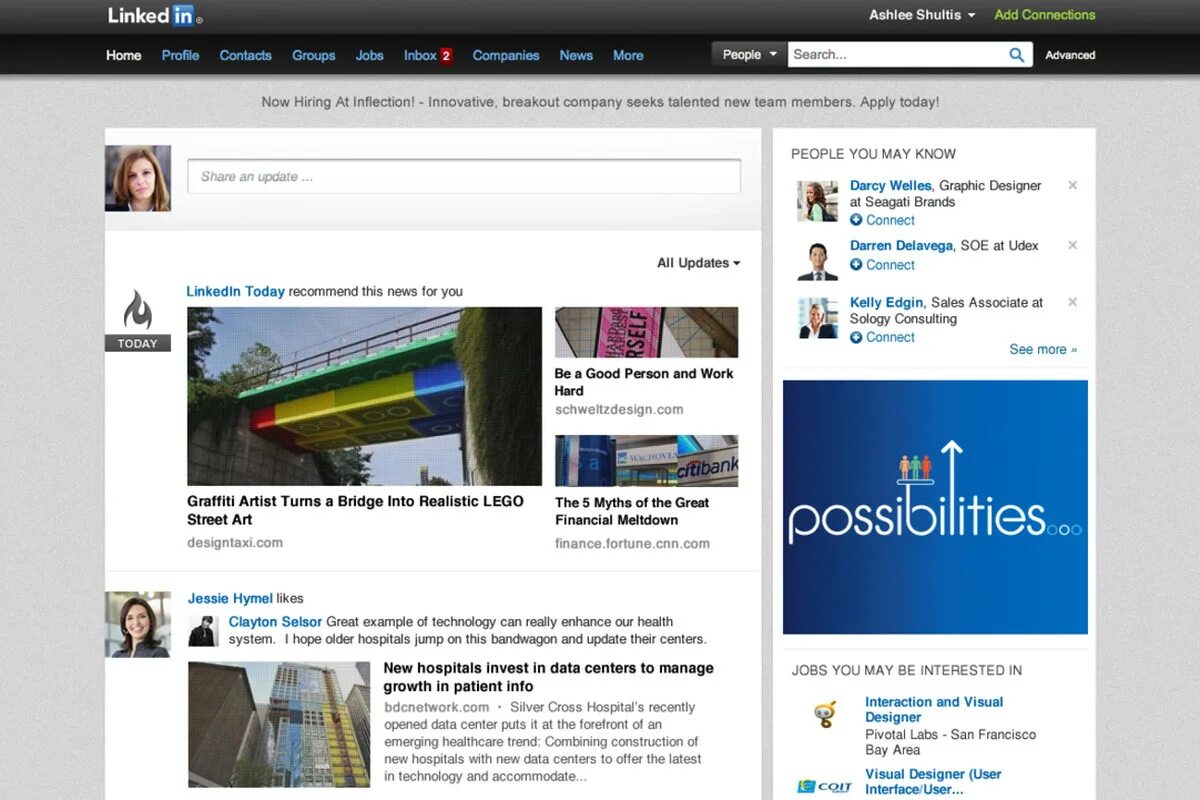The width and height of the screenshot is (1200, 800).
Task: Open the Ashlee Shultis account dropdown
Action: coord(922,15)
